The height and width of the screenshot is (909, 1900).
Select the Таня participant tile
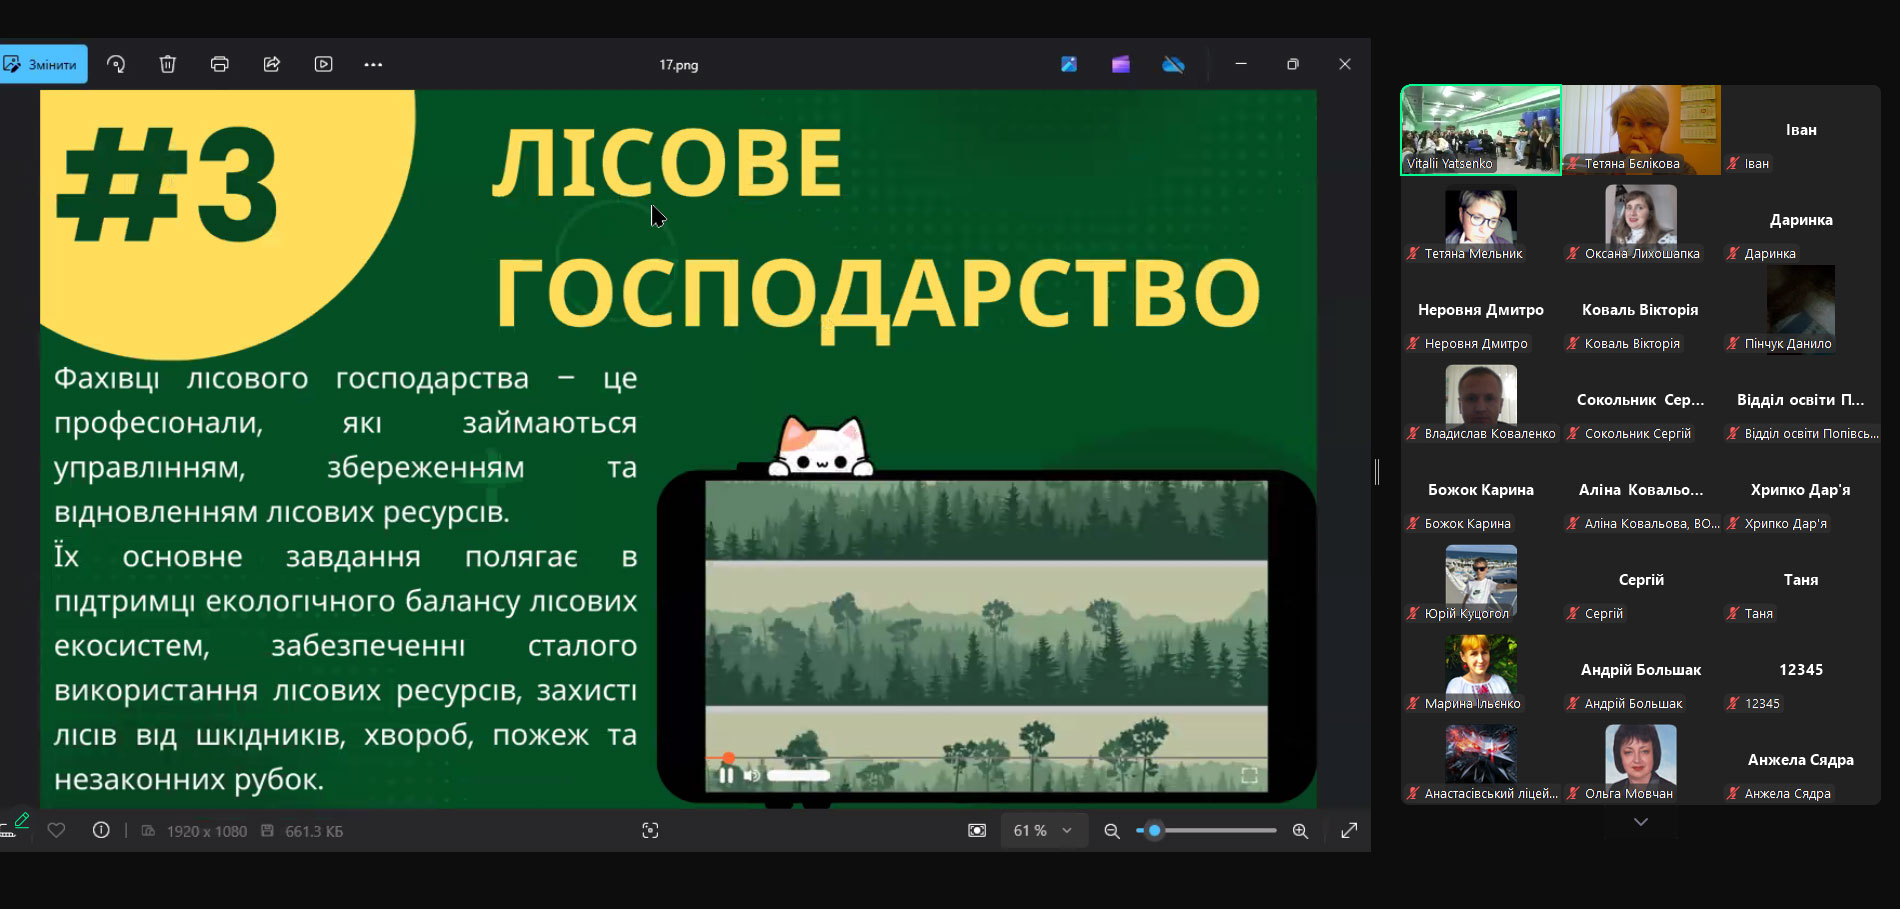(x=1801, y=580)
